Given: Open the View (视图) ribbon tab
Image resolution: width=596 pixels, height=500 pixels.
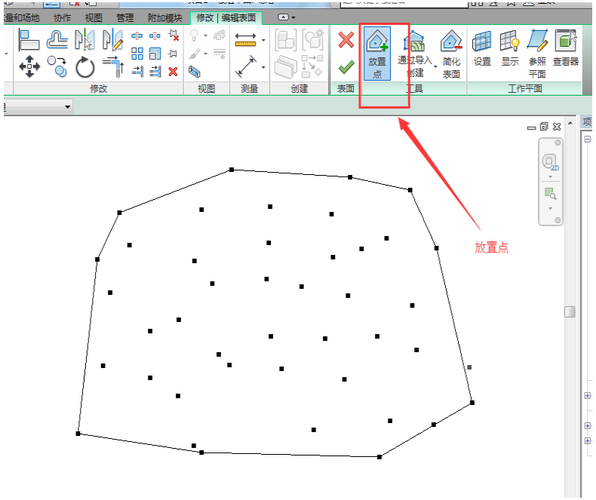Looking at the screenshot, I should (x=94, y=18).
